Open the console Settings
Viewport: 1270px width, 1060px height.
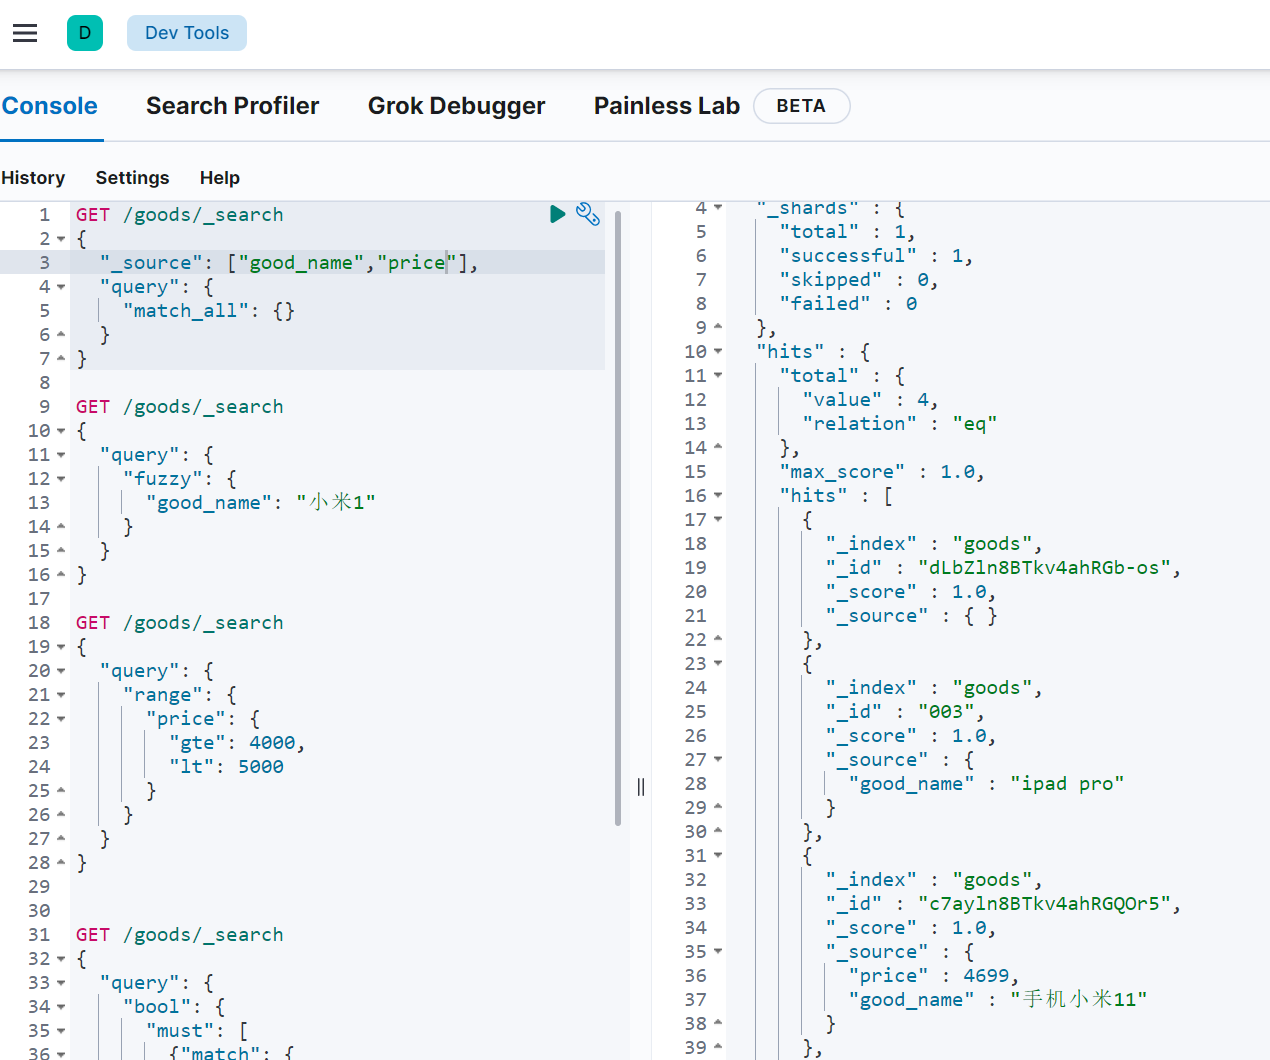(x=132, y=178)
